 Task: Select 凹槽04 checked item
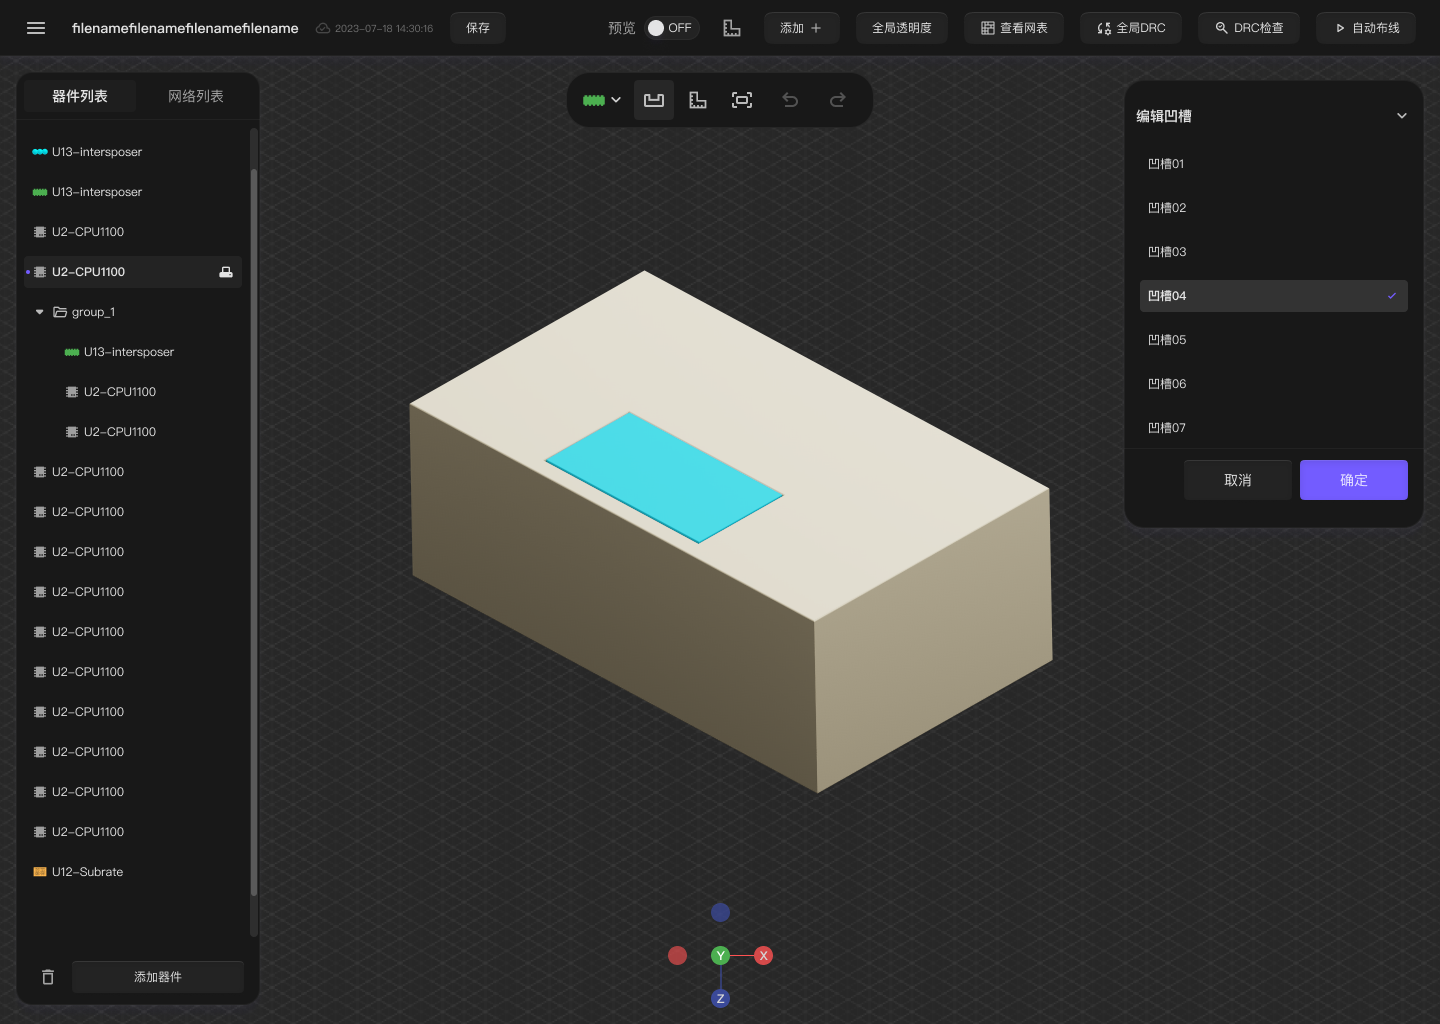pos(1273,296)
